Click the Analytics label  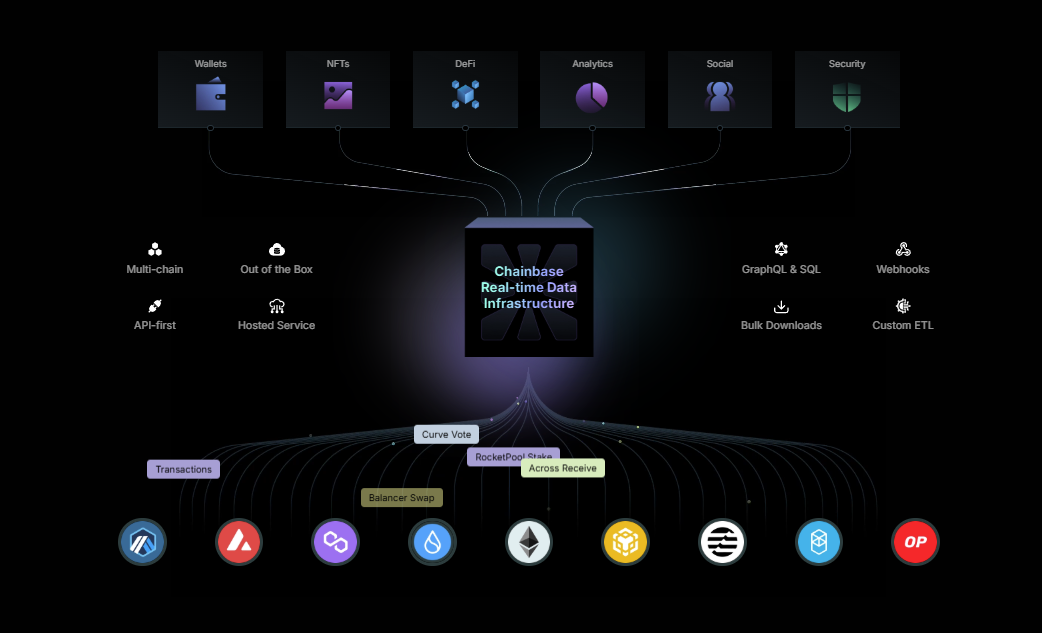point(592,64)
